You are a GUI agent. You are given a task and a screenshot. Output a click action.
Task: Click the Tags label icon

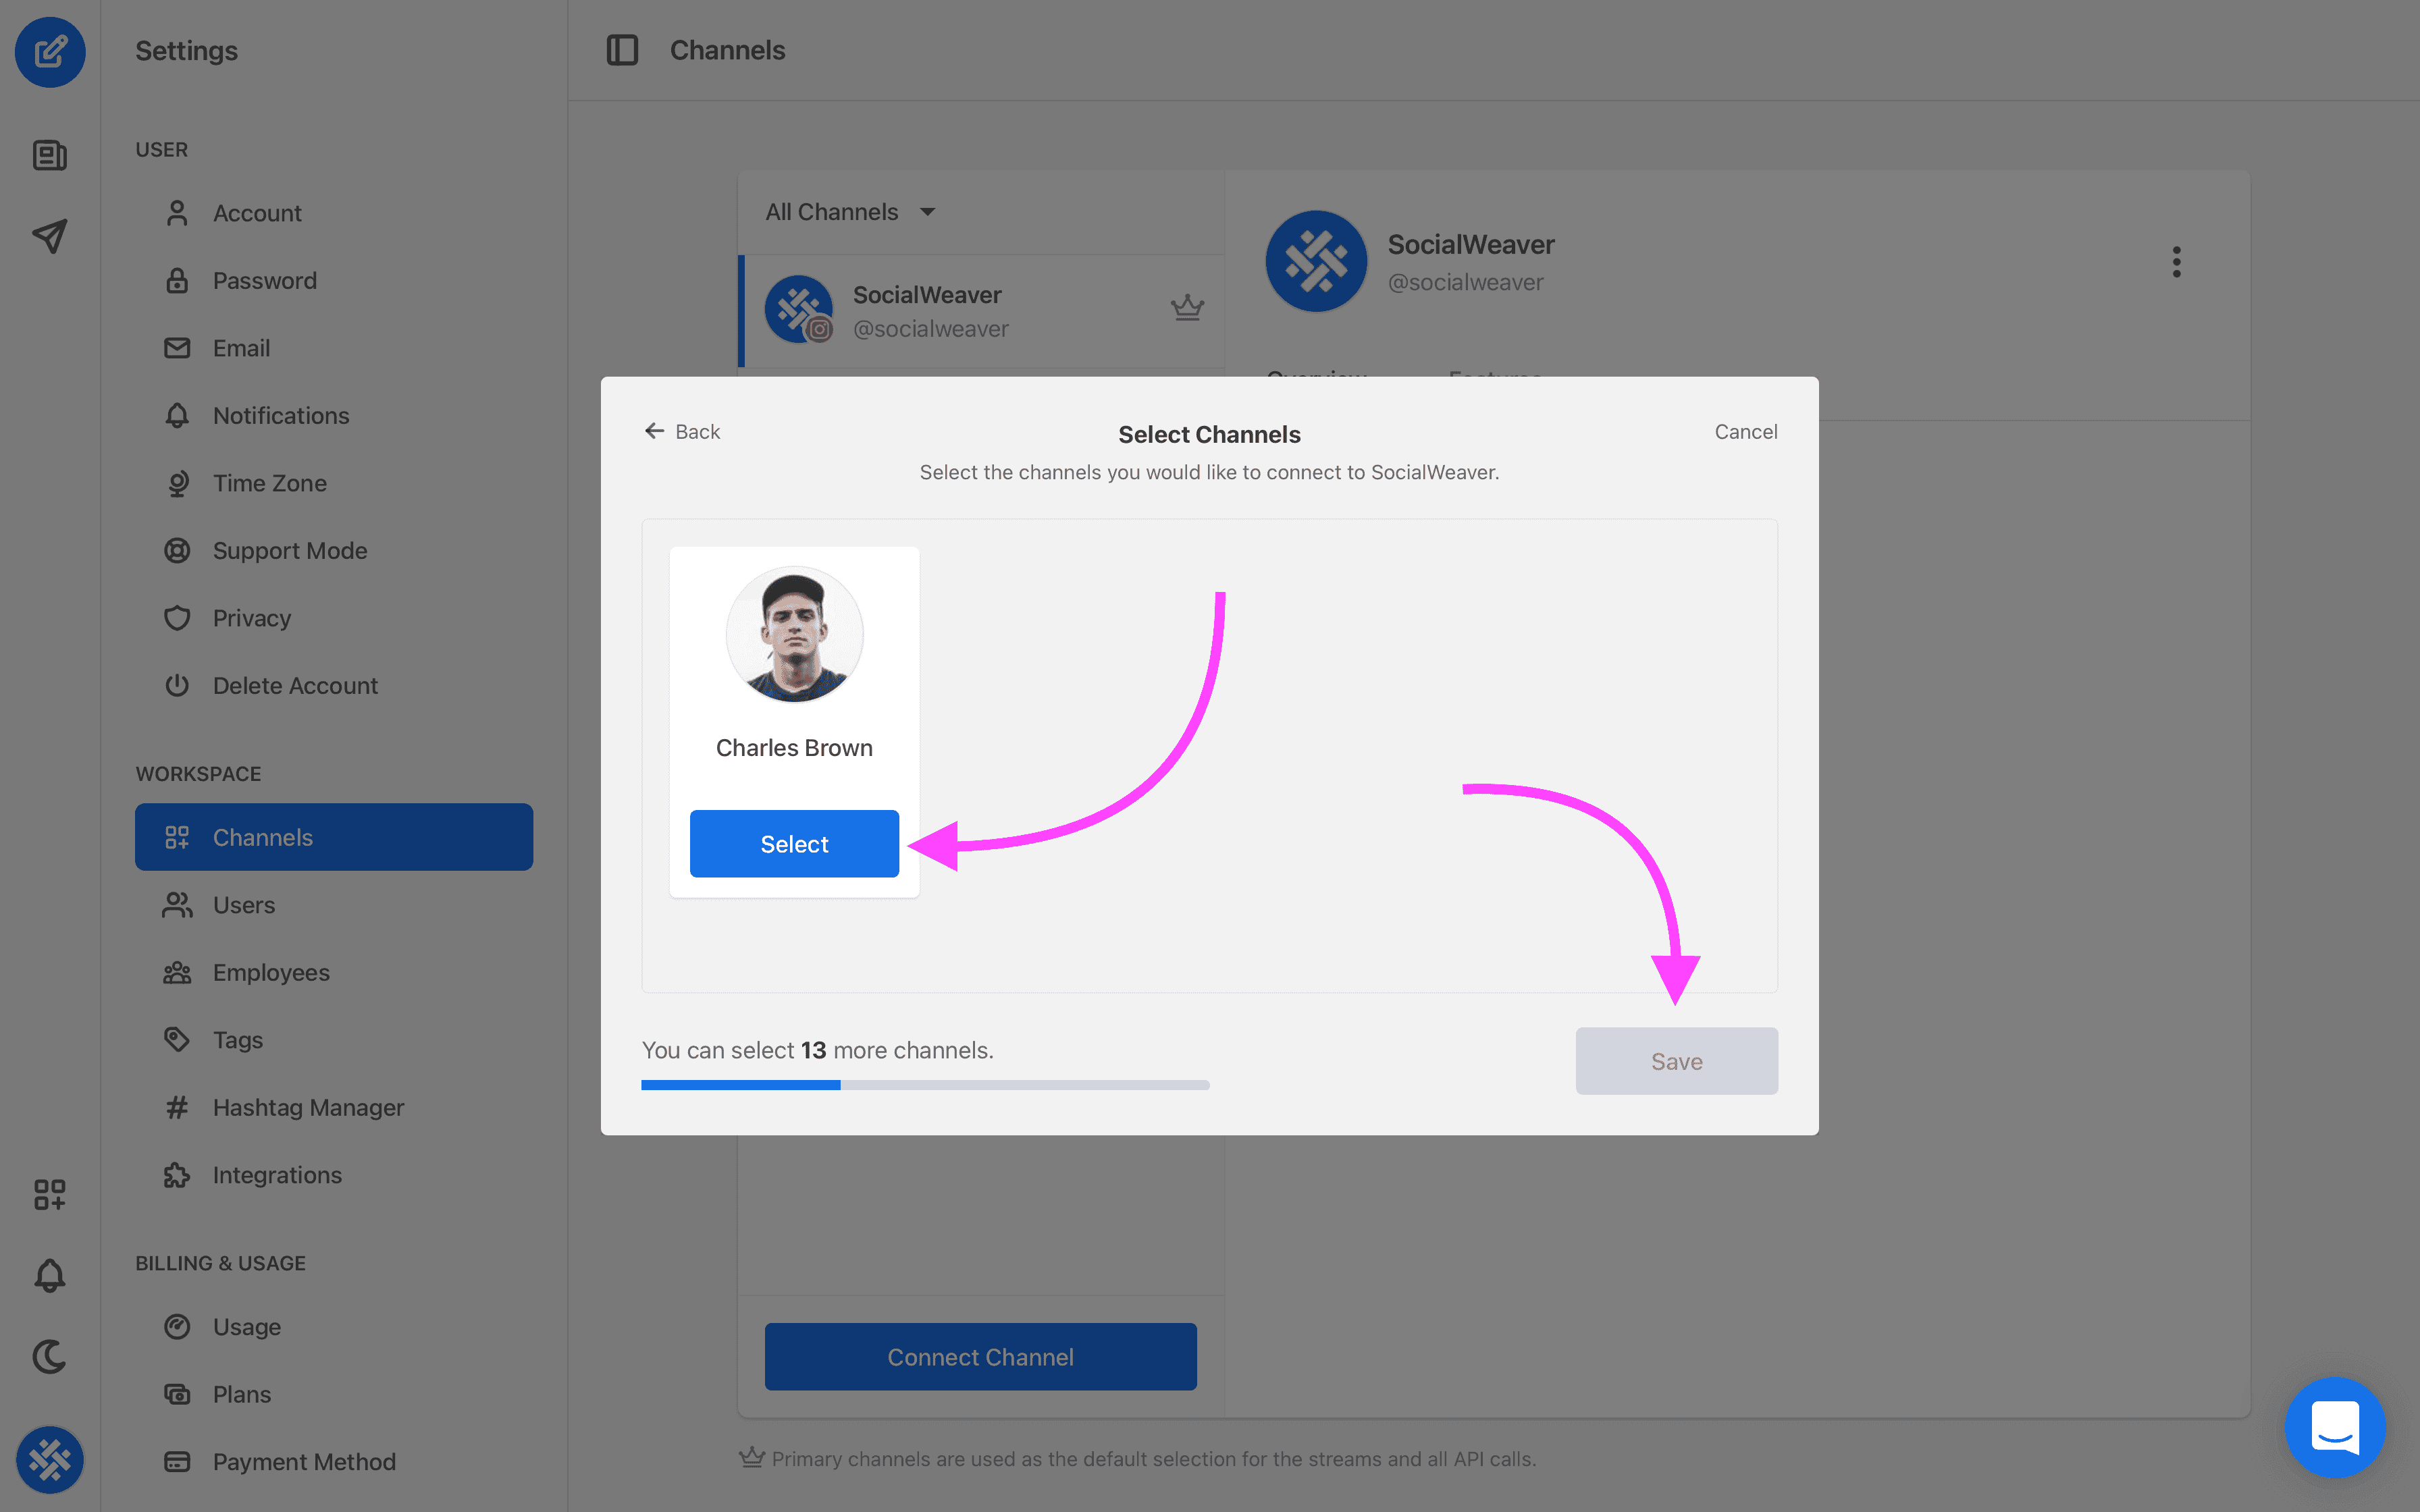[177, 1039]
